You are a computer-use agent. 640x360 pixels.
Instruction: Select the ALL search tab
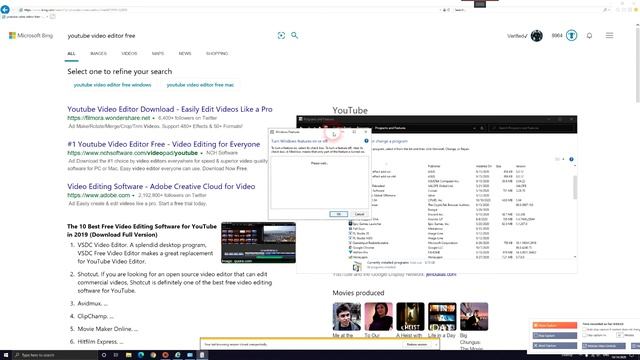click(71, 53)
